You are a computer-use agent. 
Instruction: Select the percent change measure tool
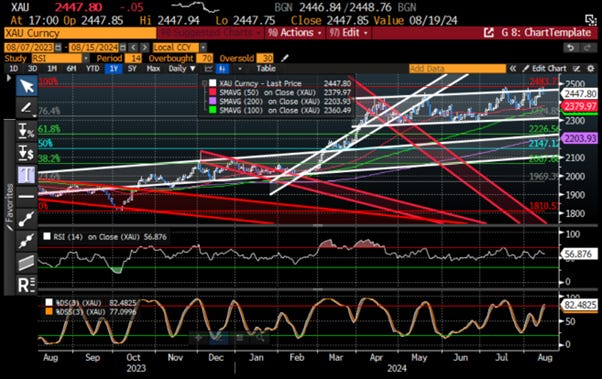click(26, 131)
